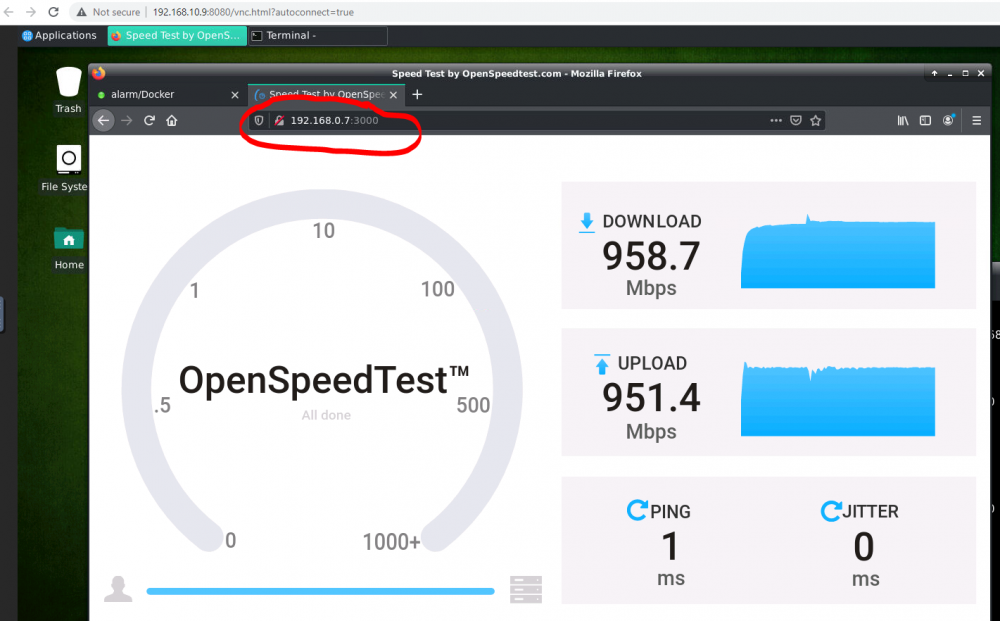The image size is (1000, 621).
Task: Click the Not secure warning icon
Action: [x=81, y=12]
